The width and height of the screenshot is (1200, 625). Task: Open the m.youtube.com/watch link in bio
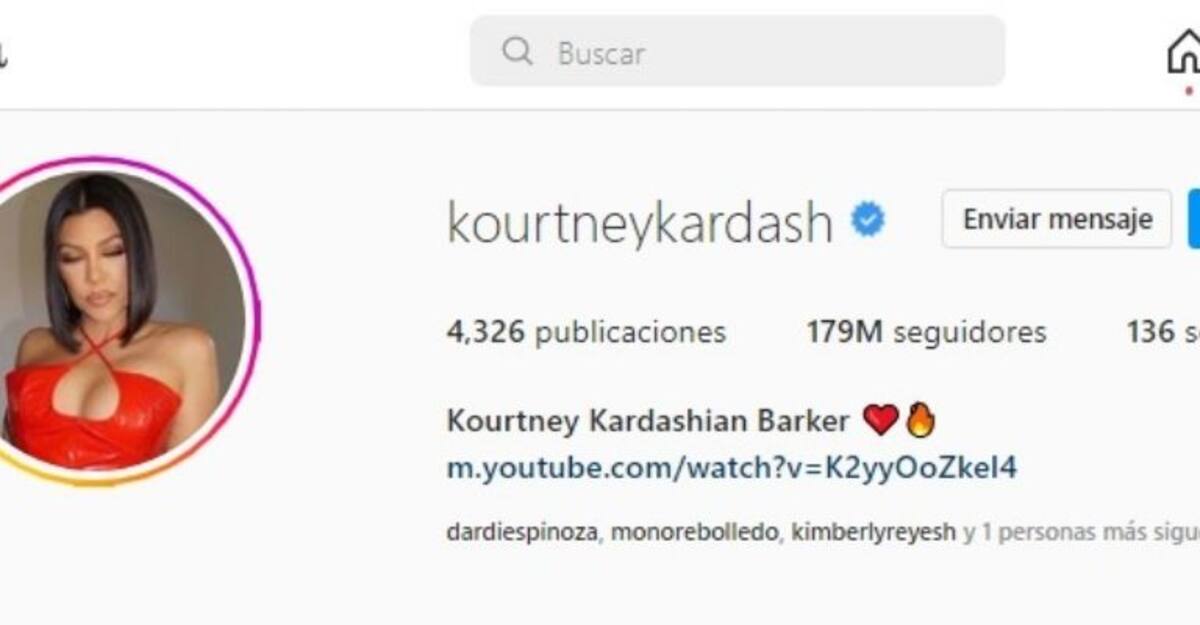[731, 467]
